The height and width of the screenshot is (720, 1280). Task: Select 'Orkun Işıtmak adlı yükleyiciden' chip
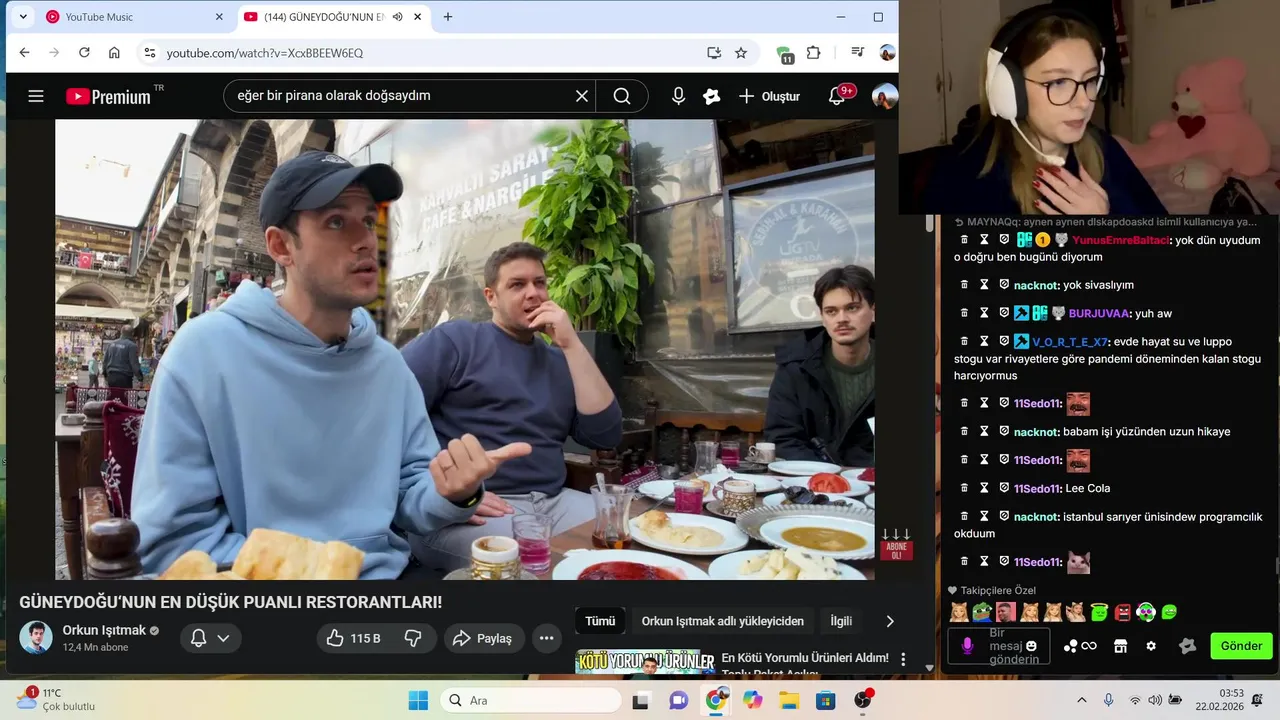[722, 621]
